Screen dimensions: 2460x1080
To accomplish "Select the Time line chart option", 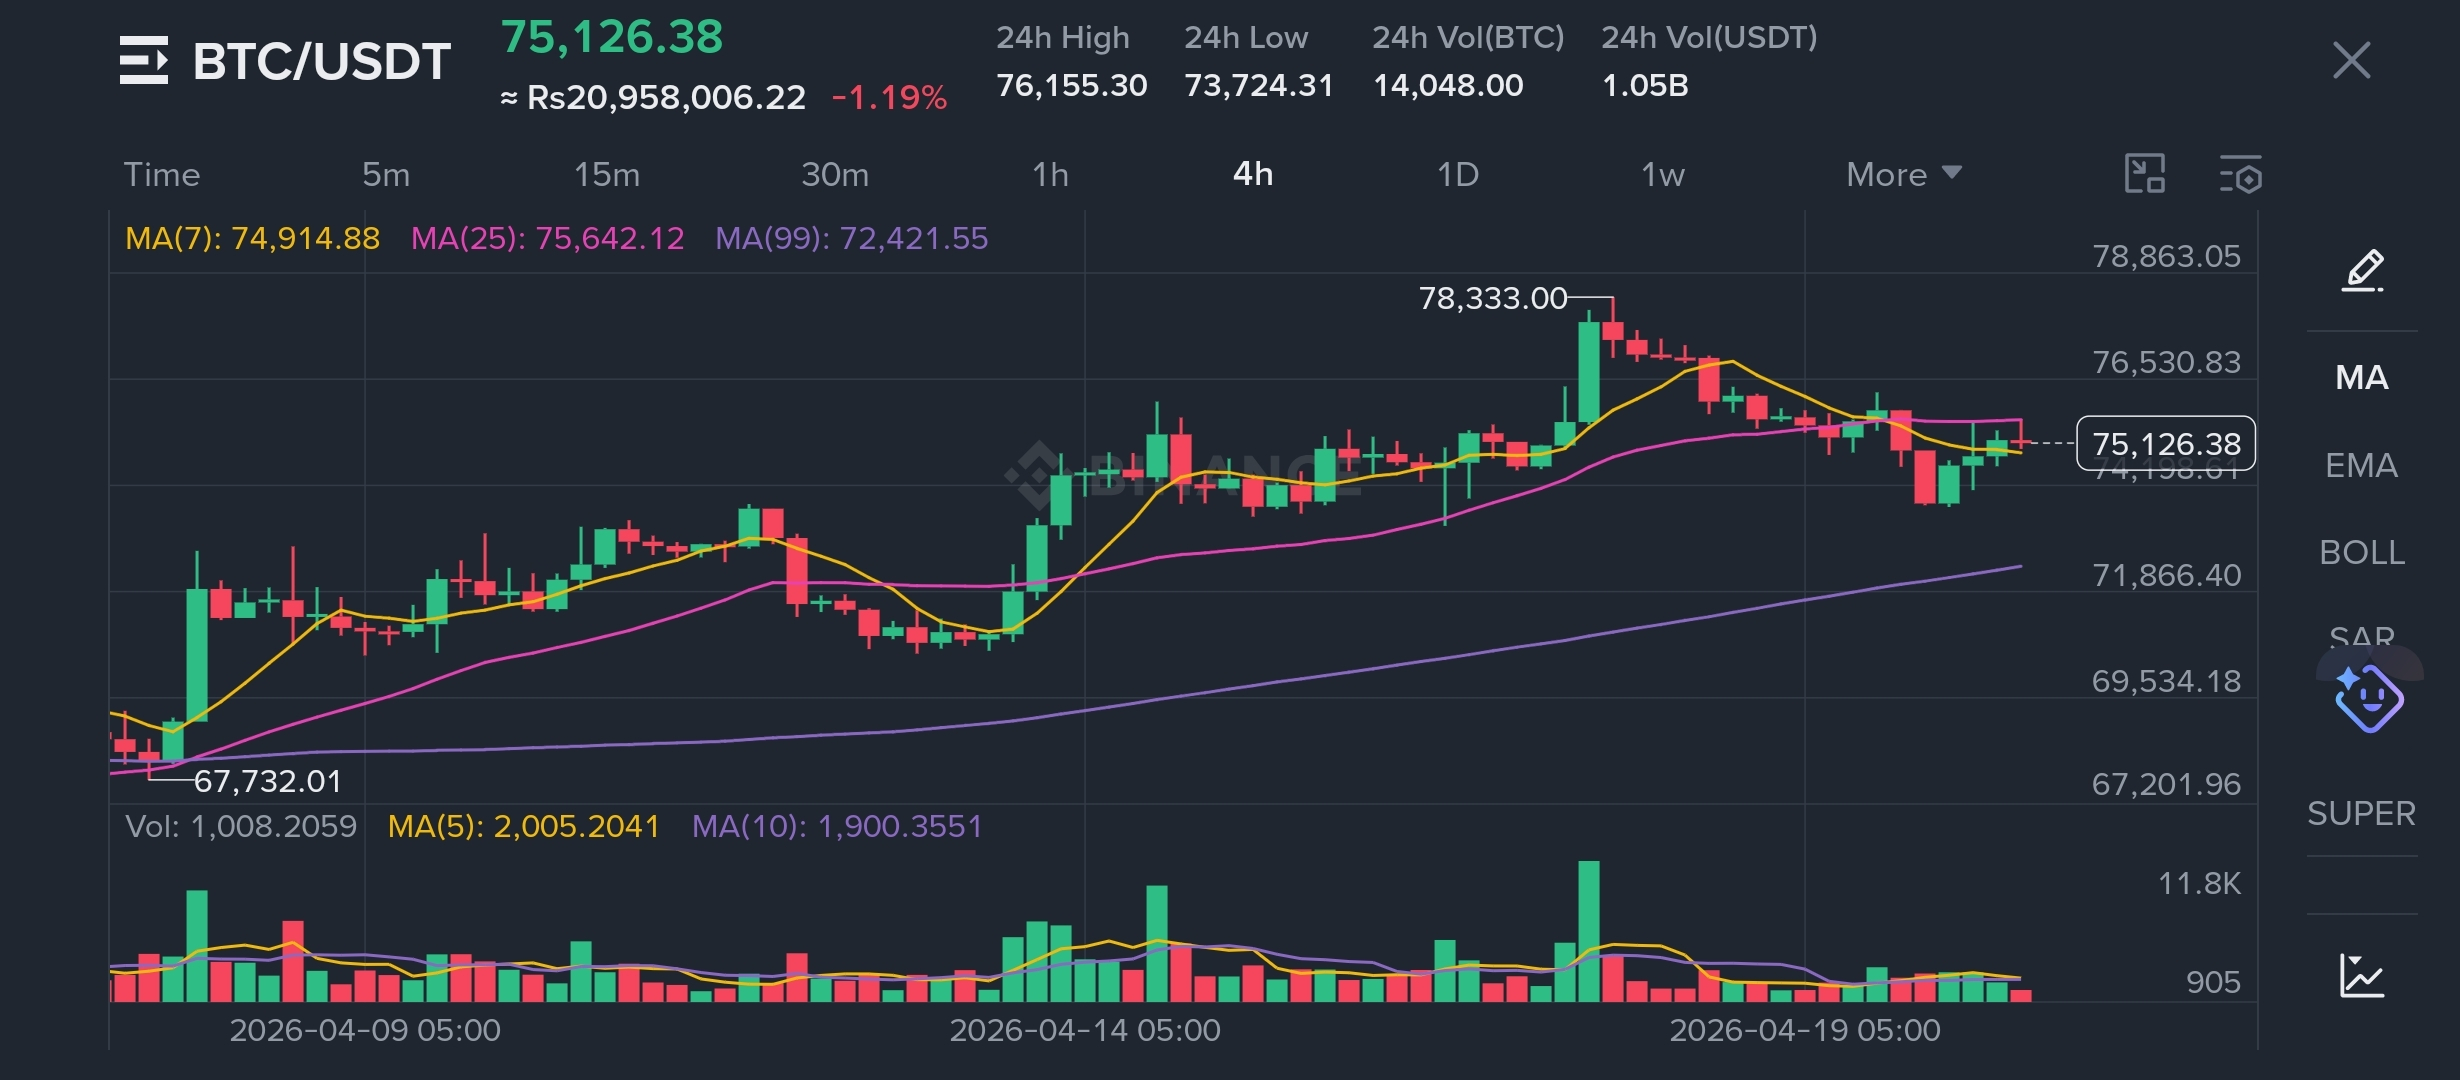I will point(162,175).
